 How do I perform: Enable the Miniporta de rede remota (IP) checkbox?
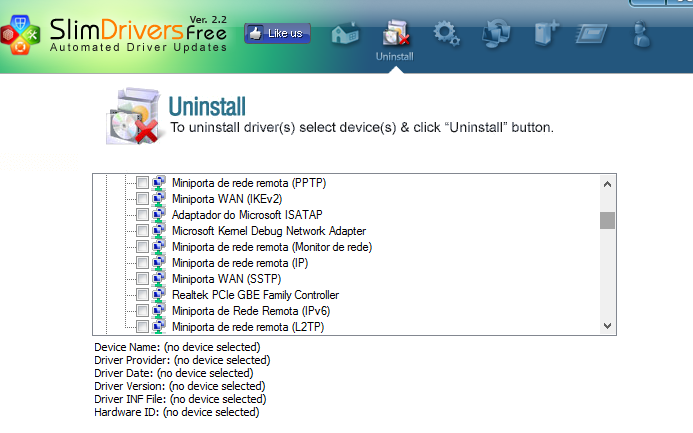tap(142, 262)
